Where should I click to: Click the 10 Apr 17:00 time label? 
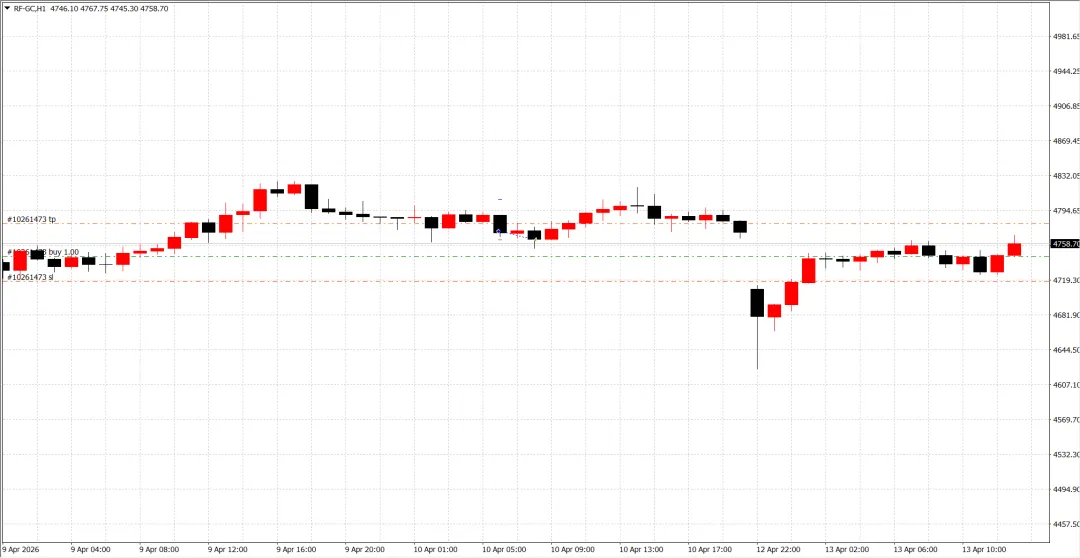pos(709,550)
